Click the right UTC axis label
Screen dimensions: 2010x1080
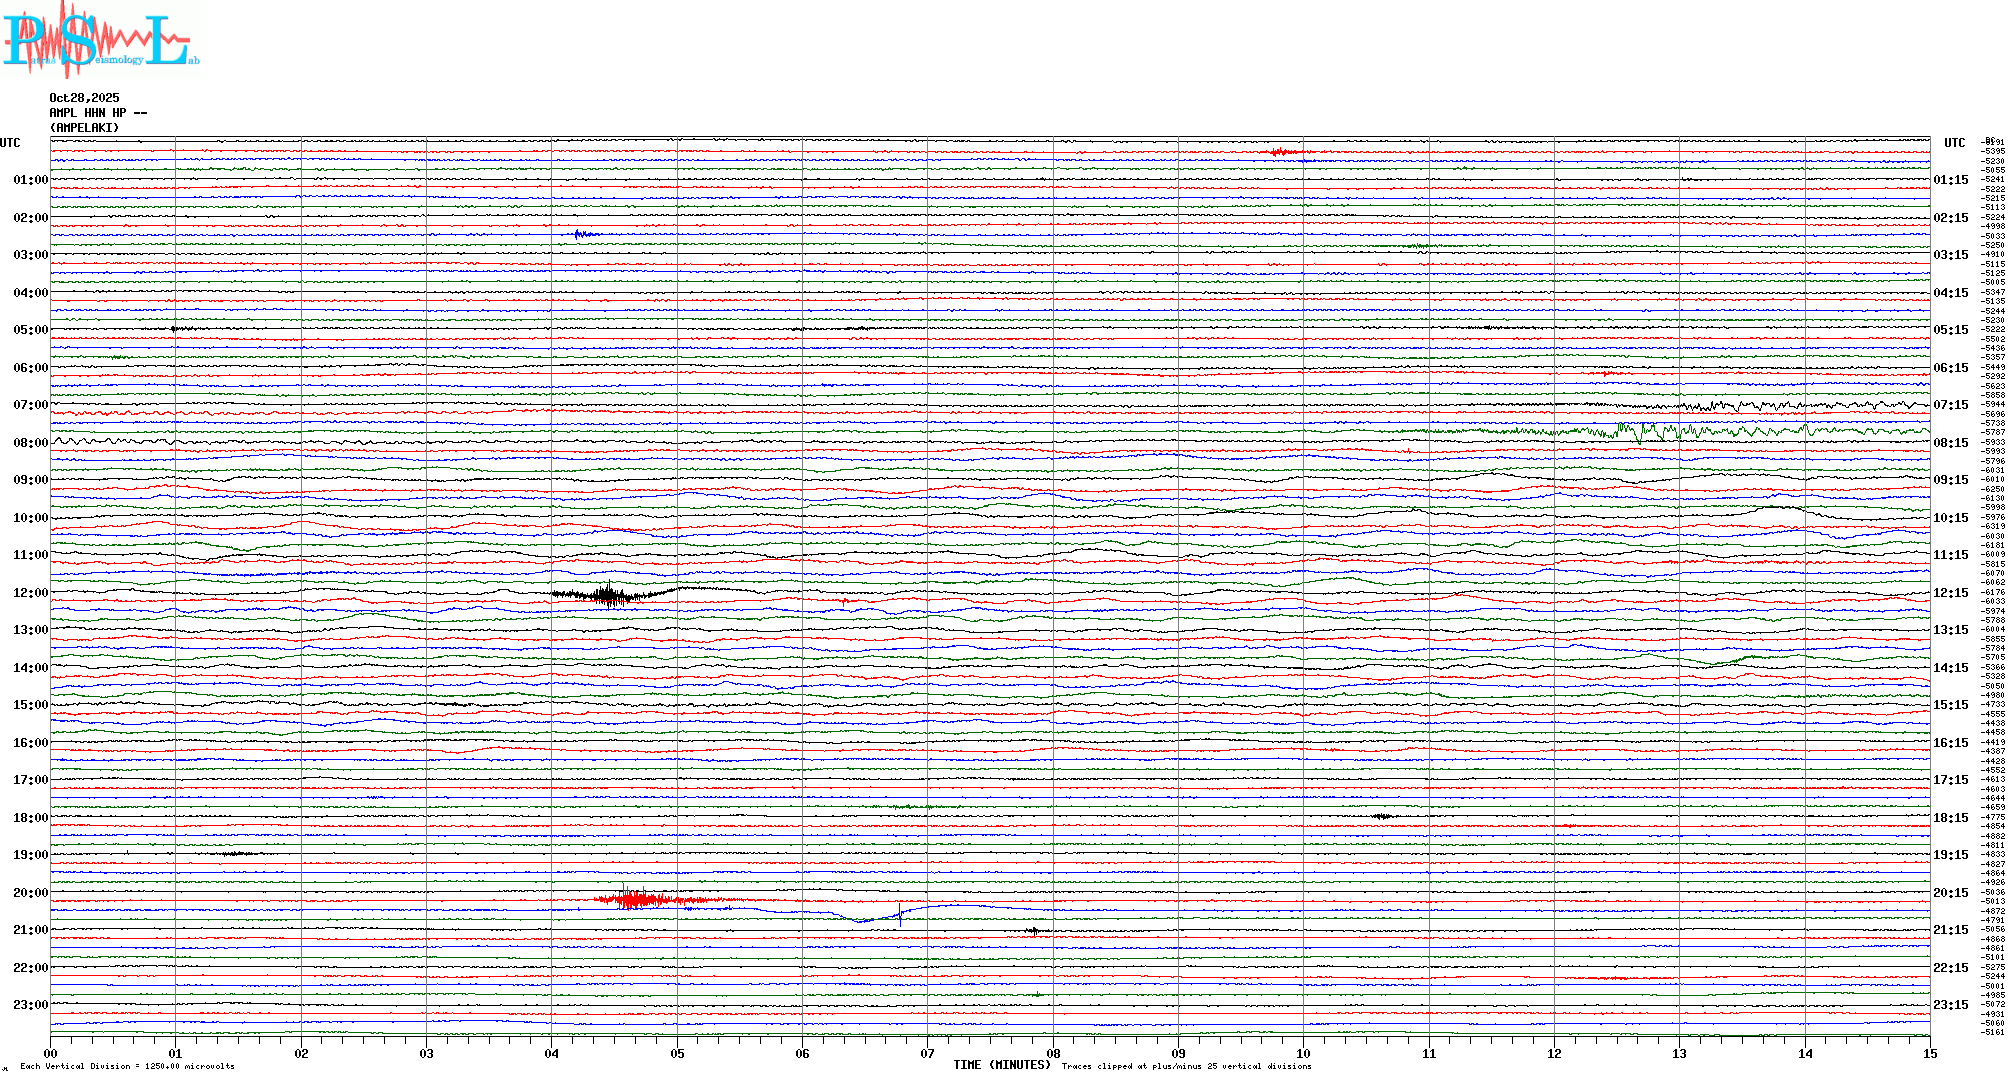[x=1954, y=143]
